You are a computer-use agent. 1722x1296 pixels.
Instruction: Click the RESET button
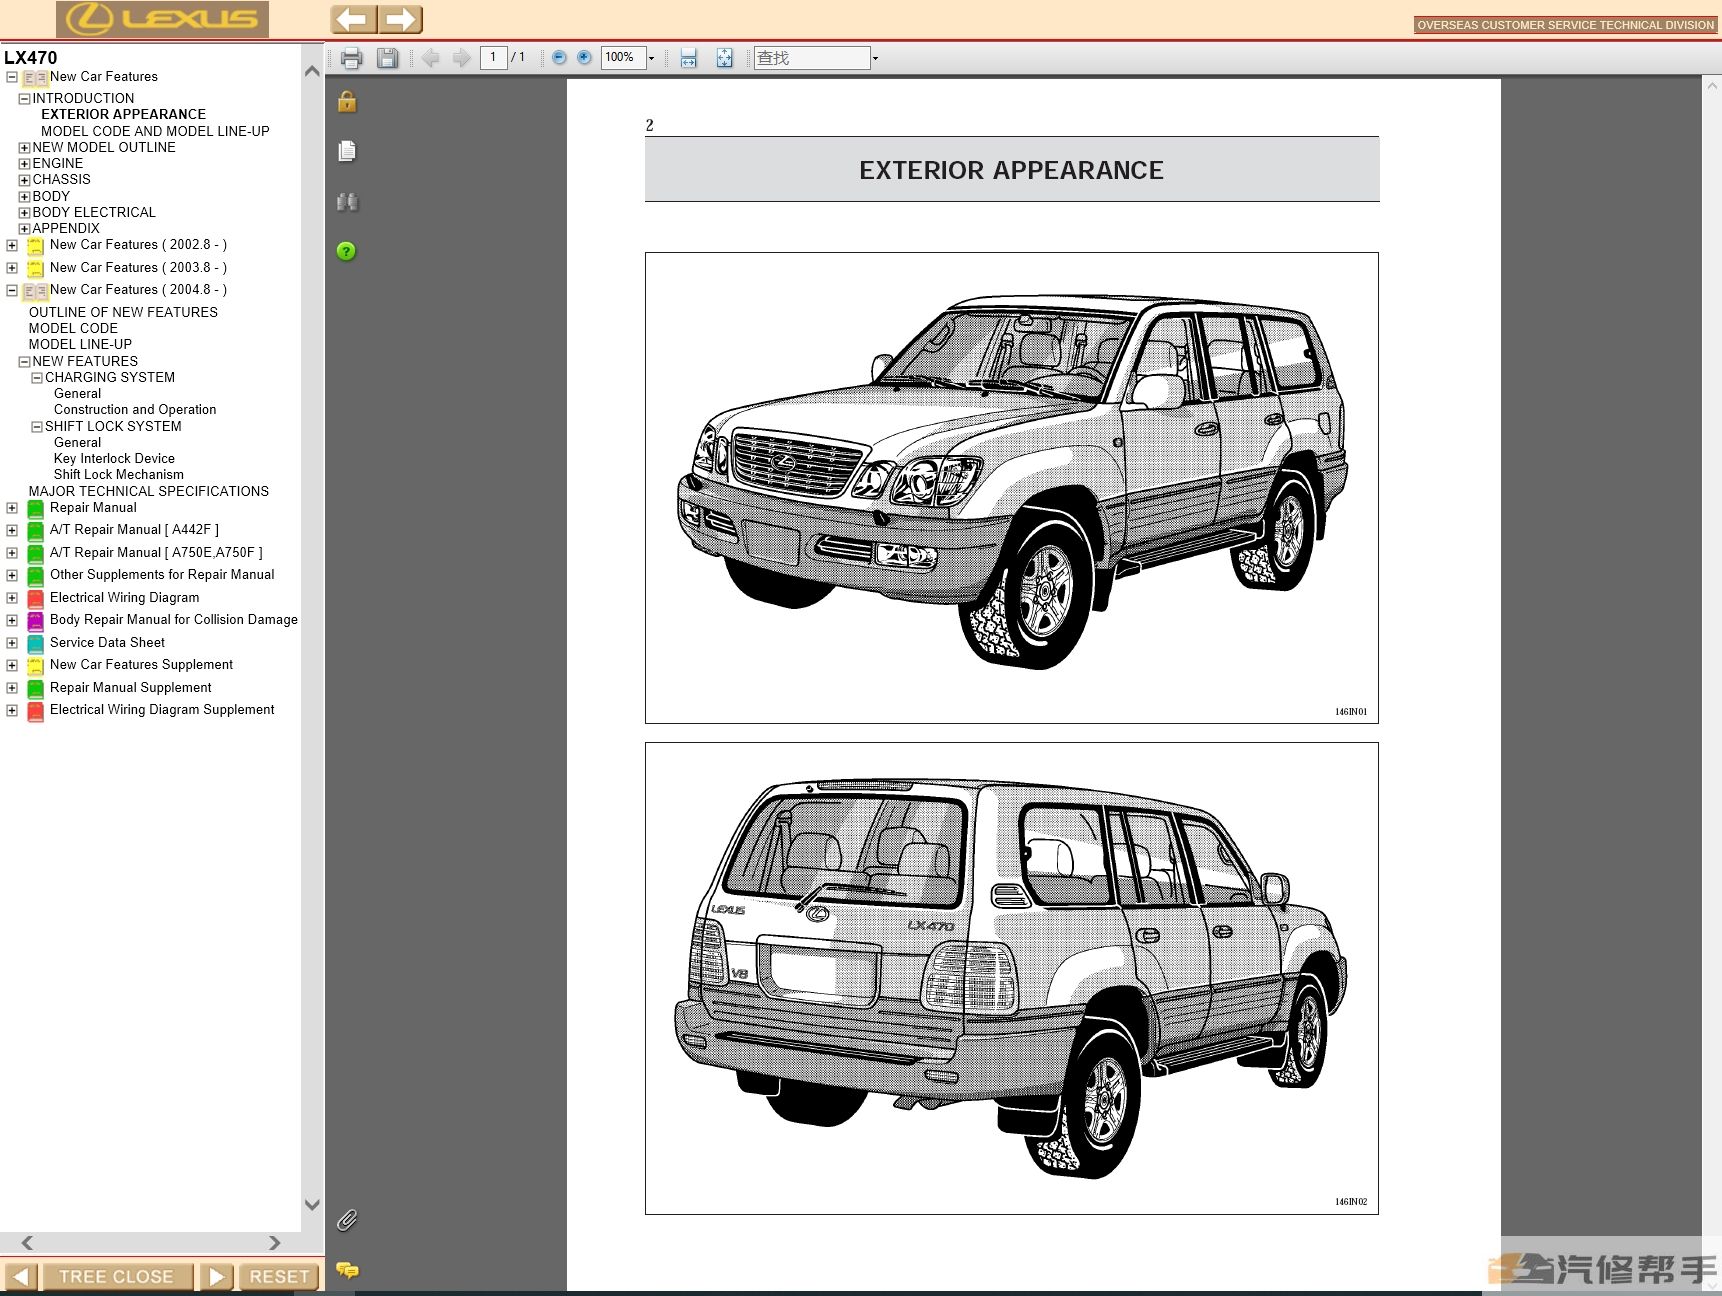point(279,1277)
